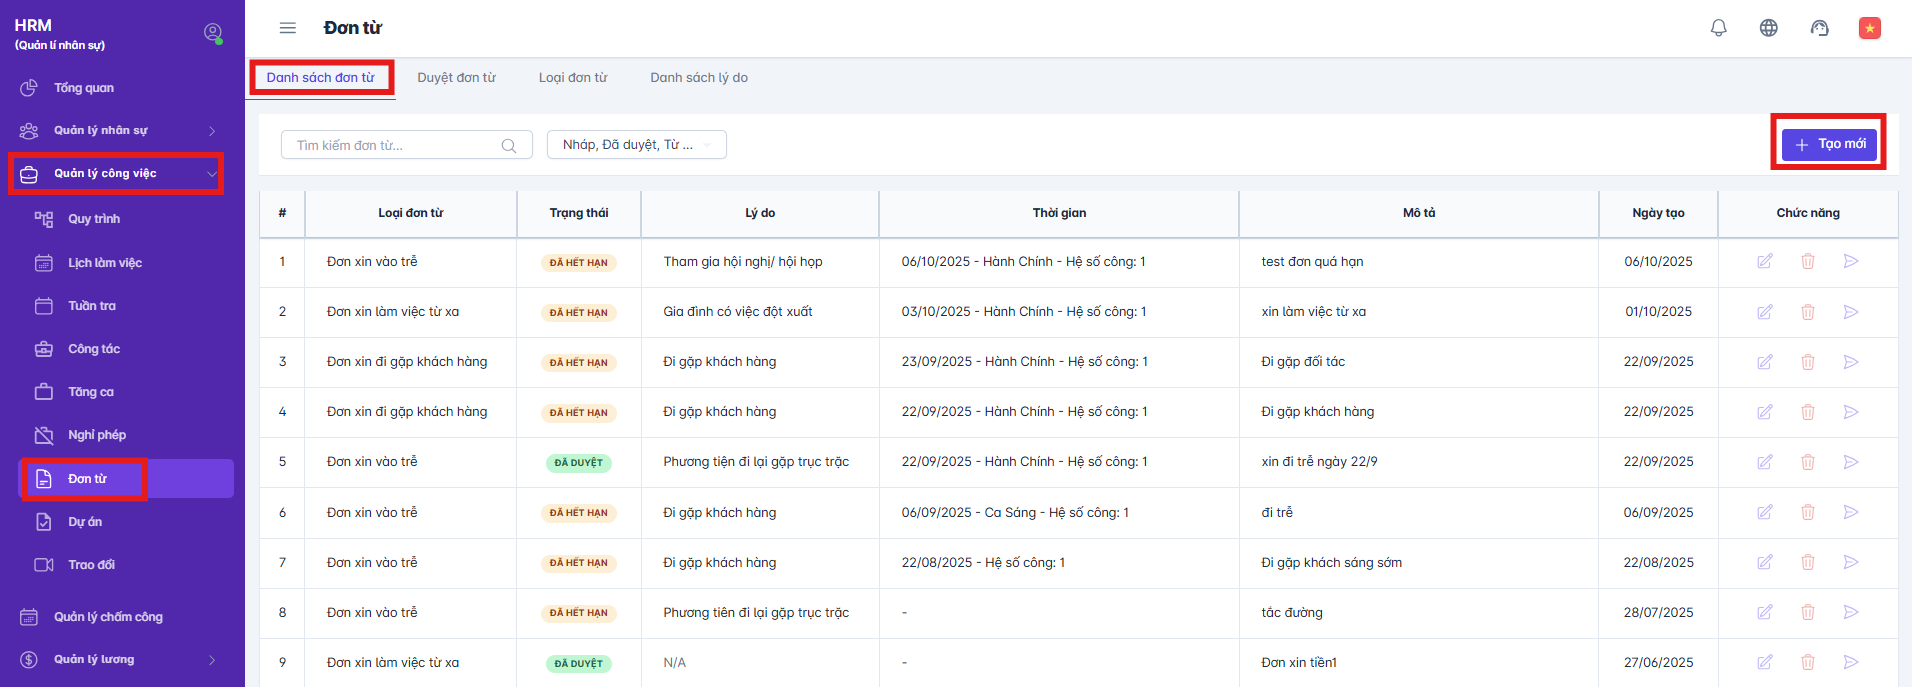Viewport: 1912px width, 687px height.
Task: Toggle the hamburger menu icon
Action: click(x=288, y=28)
